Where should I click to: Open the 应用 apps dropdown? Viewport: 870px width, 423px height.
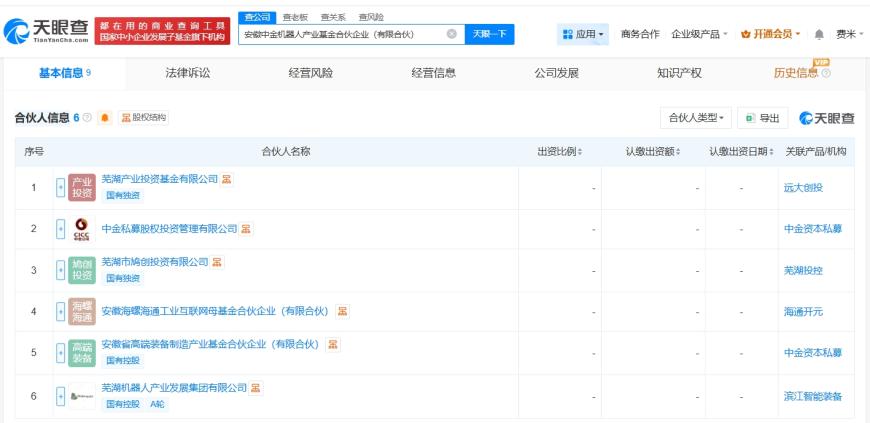(x=583, y=34)
